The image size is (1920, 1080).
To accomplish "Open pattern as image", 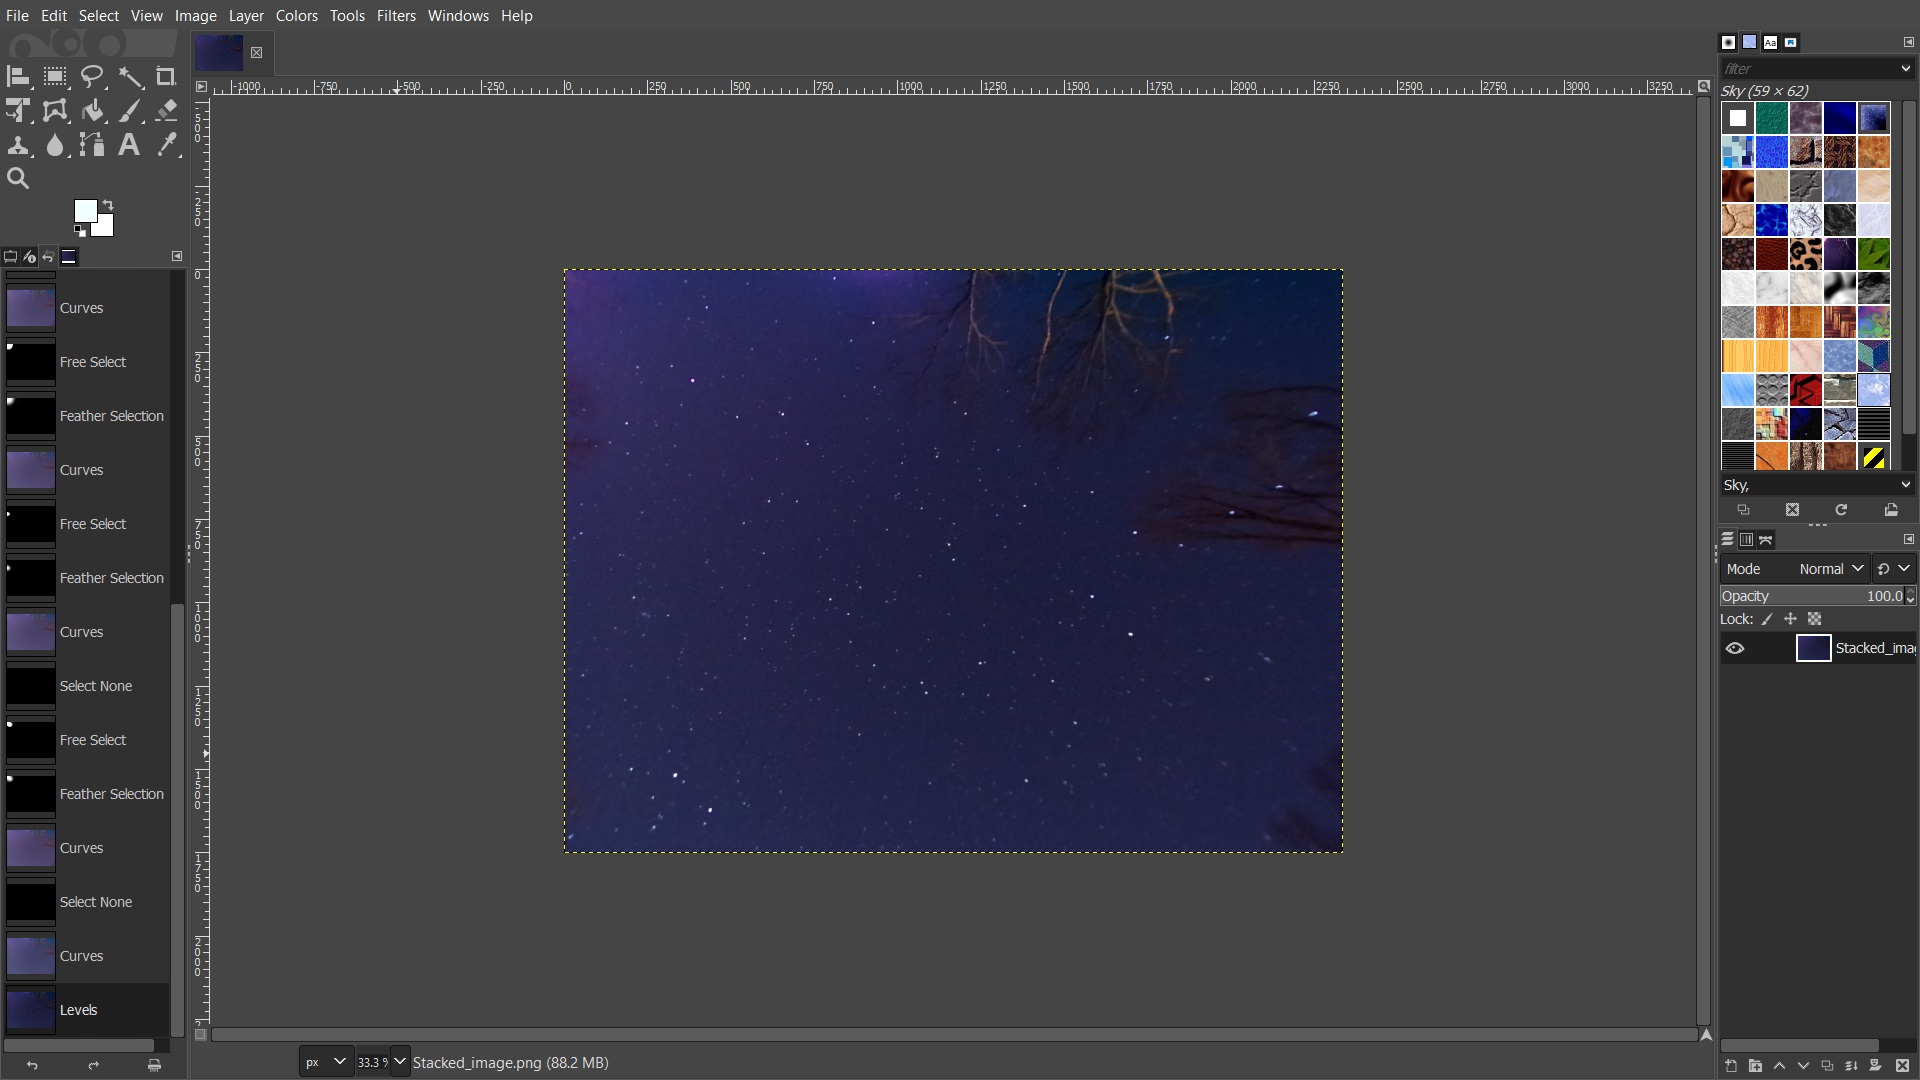I will click(x=1891, y=510).
